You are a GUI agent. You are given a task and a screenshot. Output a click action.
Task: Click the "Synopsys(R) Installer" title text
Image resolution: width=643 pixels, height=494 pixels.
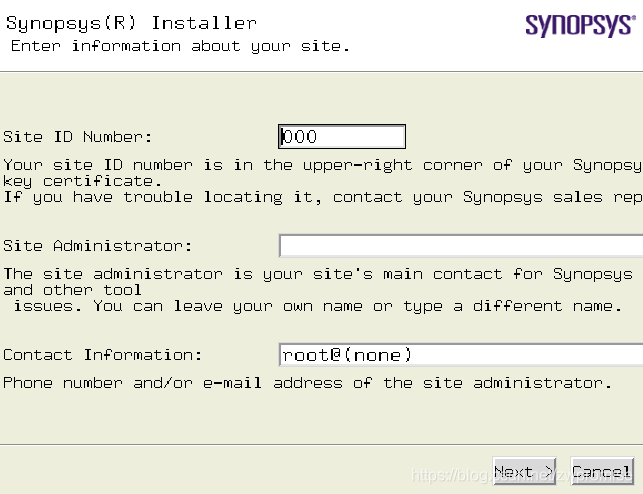pos(132,23)
